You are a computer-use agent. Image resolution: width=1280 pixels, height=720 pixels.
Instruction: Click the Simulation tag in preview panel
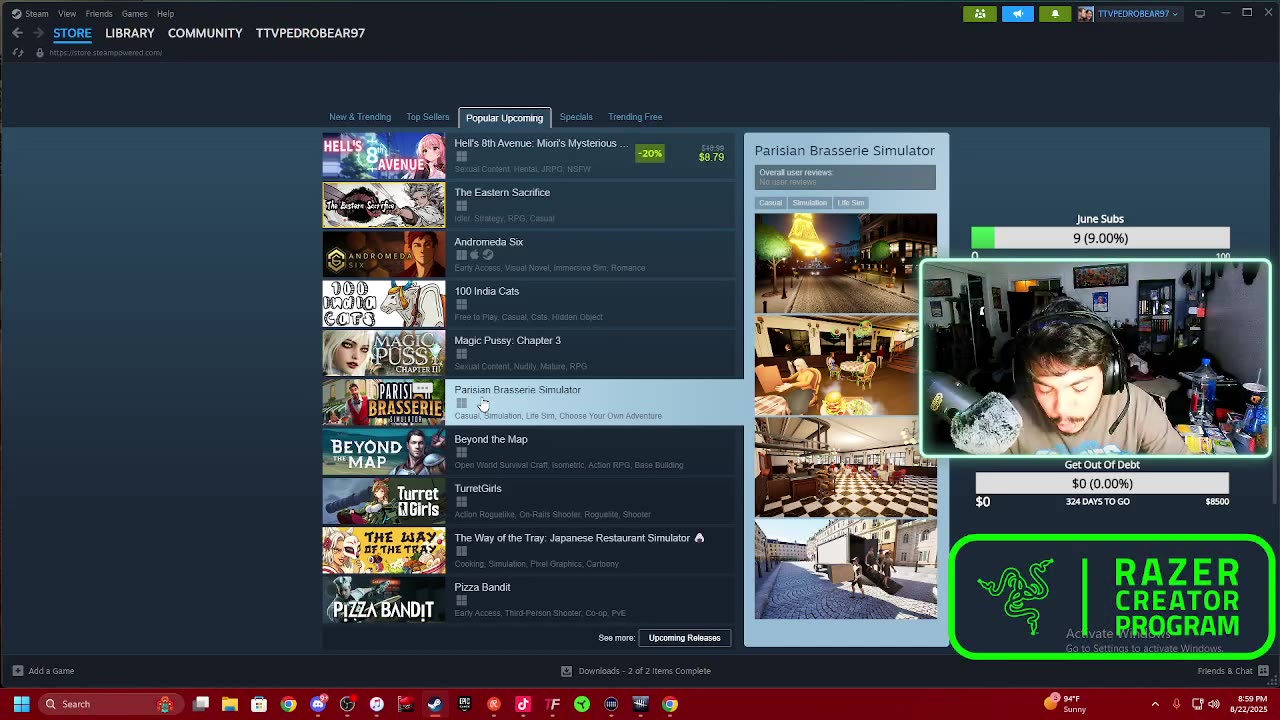pos(810,203)
